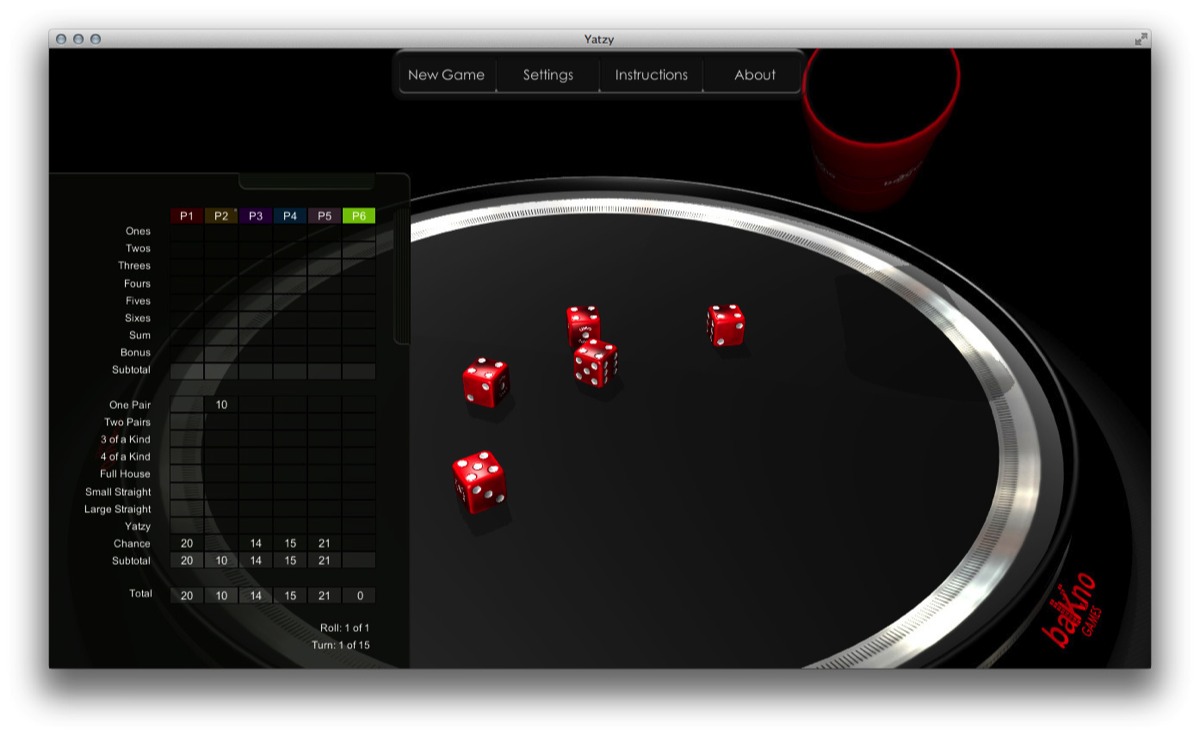Score Large Straight in the P6 column cell
Image resolution: width=1200 pixels, height=736 pixels.
(x=359, y=509)
